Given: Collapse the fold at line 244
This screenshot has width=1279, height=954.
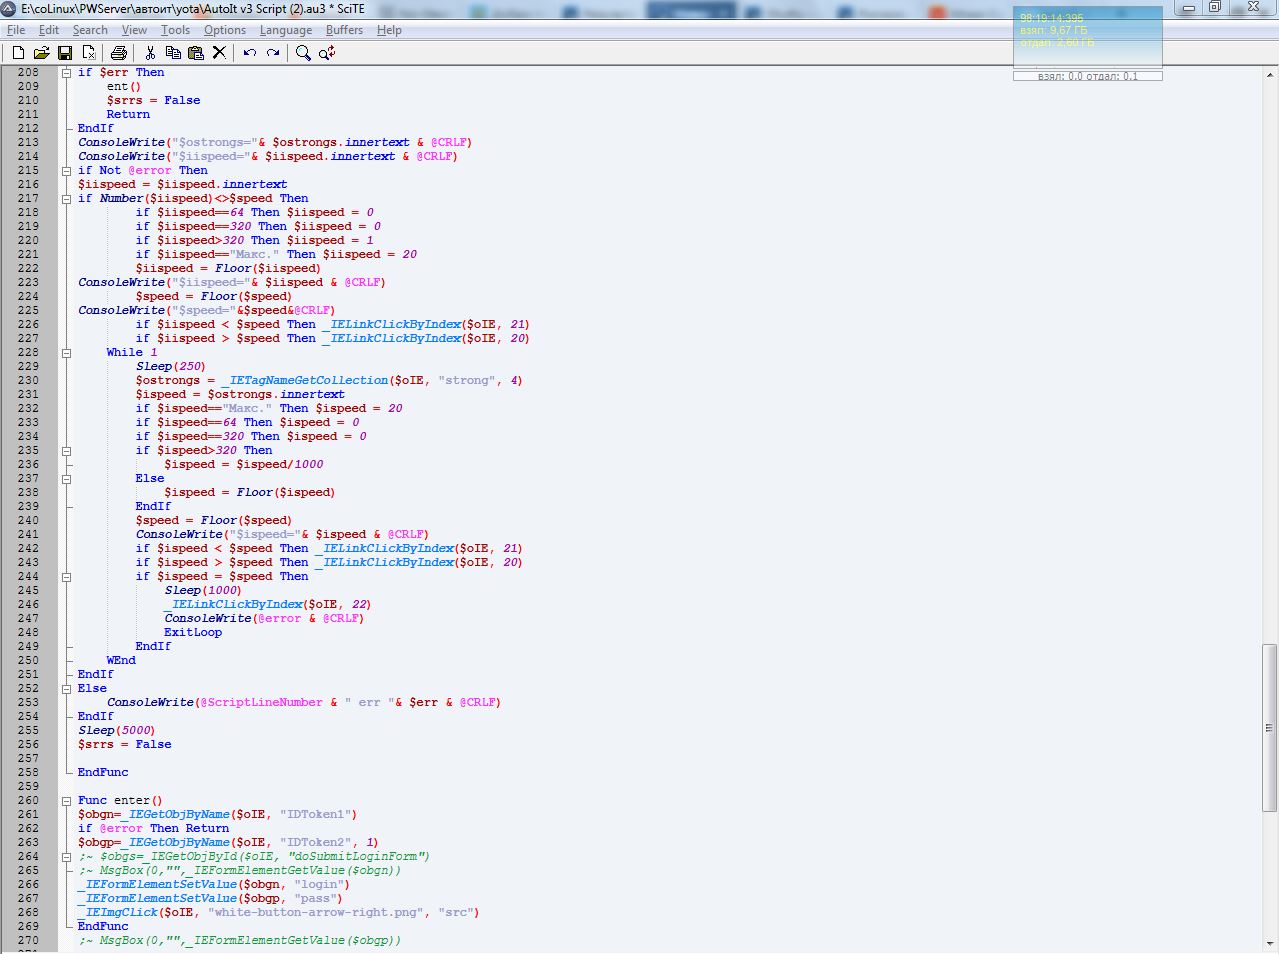Looking at the screenshot, I should pos(67,577).
